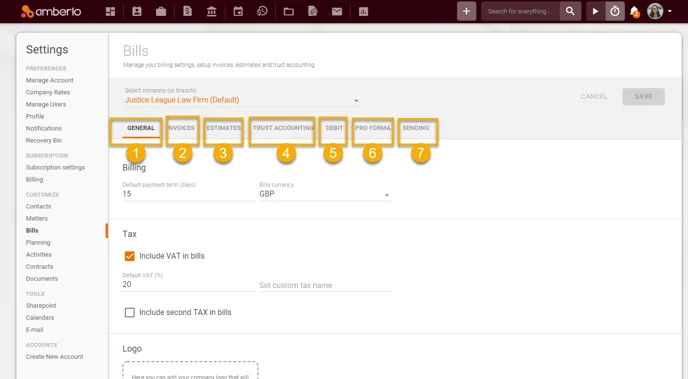688x379 pixels.
Task: Open notifications bell icon
Action: tap(634, 12)
